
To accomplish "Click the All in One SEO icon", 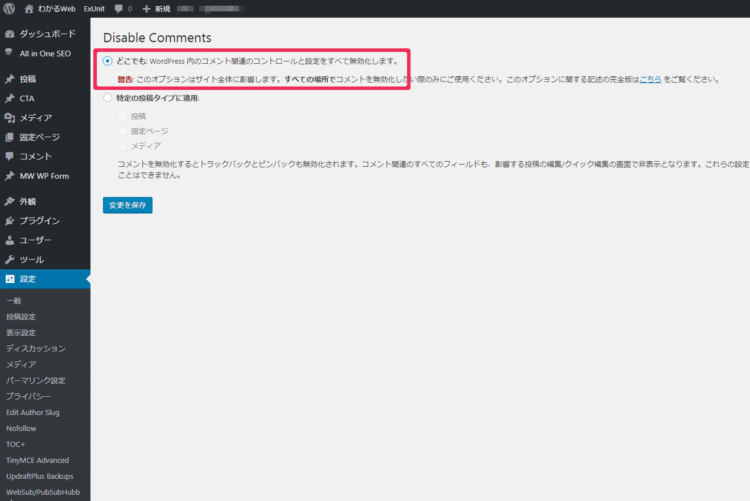I will [x=9, y=53].
